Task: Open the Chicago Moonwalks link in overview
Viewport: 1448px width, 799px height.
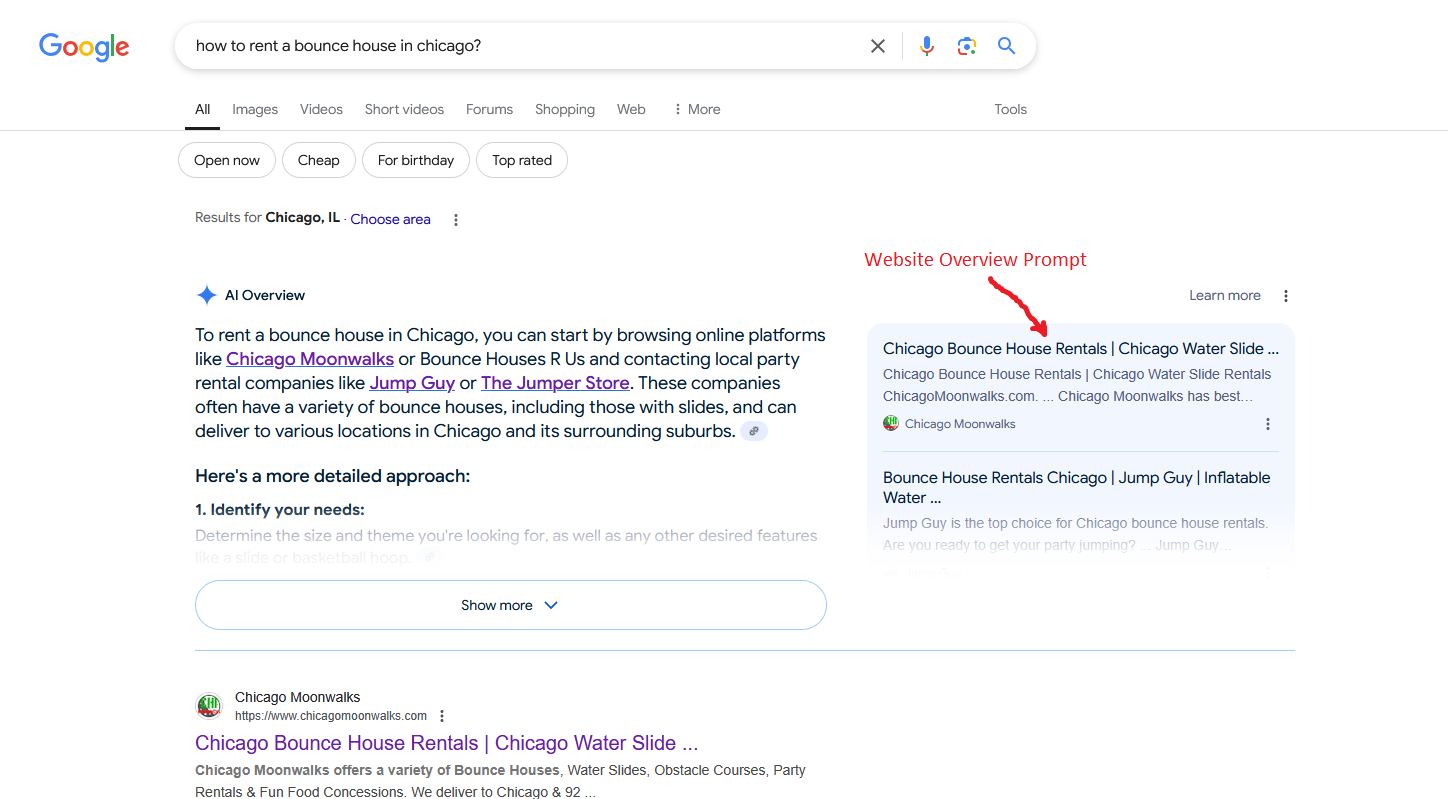Action: [310, 359]
